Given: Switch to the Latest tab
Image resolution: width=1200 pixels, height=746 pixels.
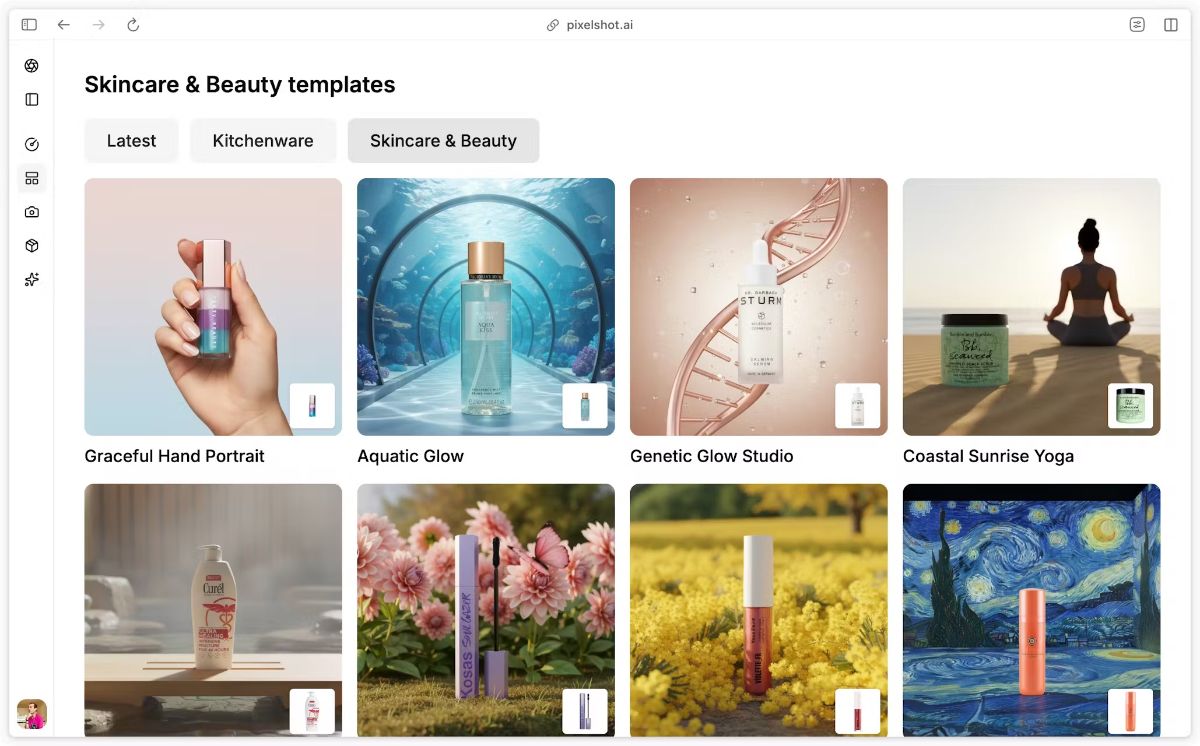Looking at the screenshot, I should (131, 141).
